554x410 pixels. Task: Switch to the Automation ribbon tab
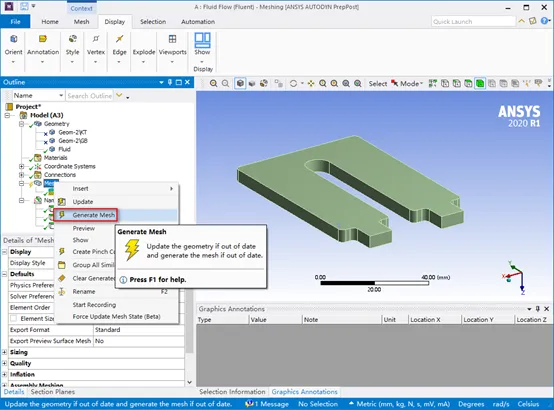click(198, 22)
